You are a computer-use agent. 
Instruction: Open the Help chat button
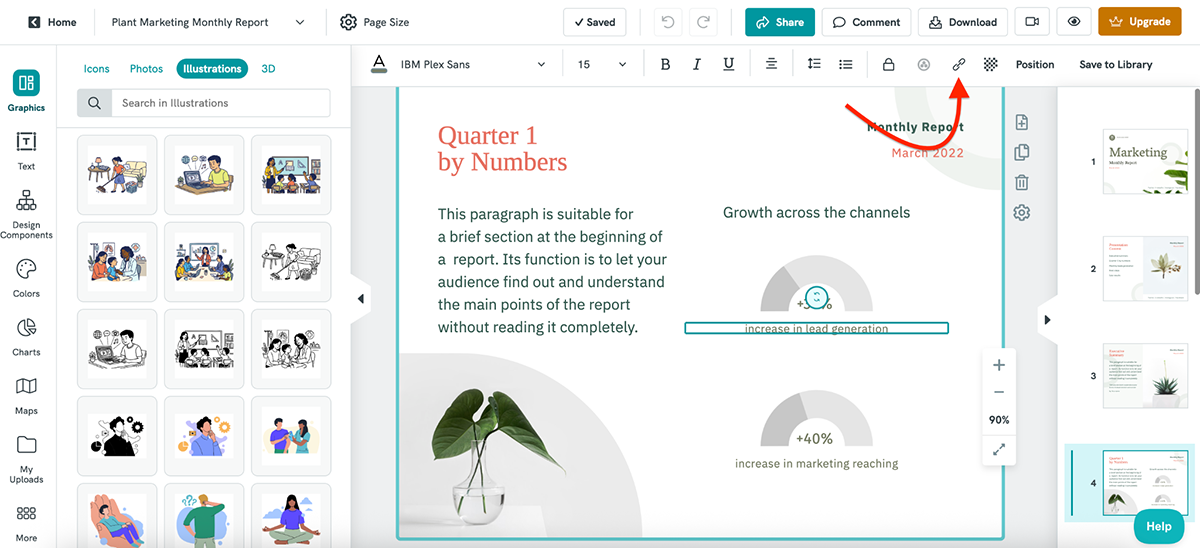click(x=1159, y=526)
